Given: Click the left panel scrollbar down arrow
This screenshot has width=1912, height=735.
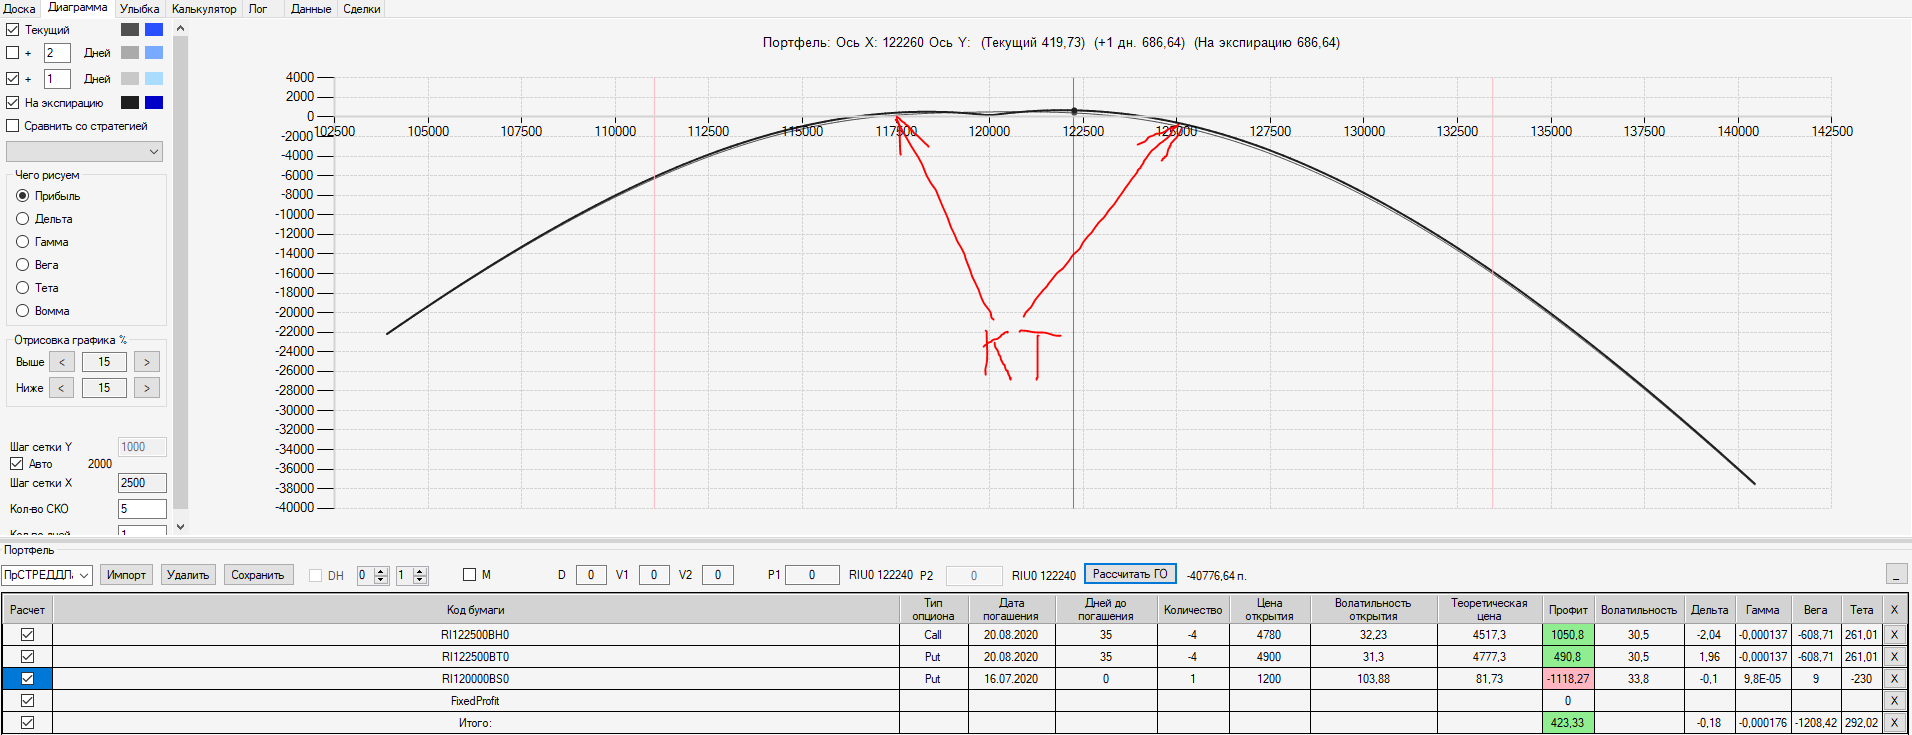Looking at the screenshot, I should click(x=180, y=526).
